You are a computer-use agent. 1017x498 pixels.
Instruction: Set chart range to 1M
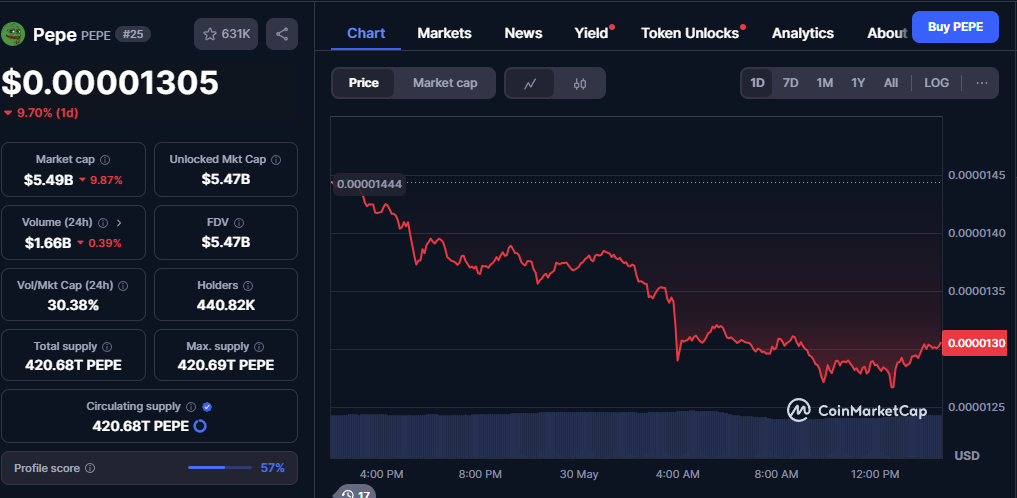pyautogui.click(x=824, y=83)
